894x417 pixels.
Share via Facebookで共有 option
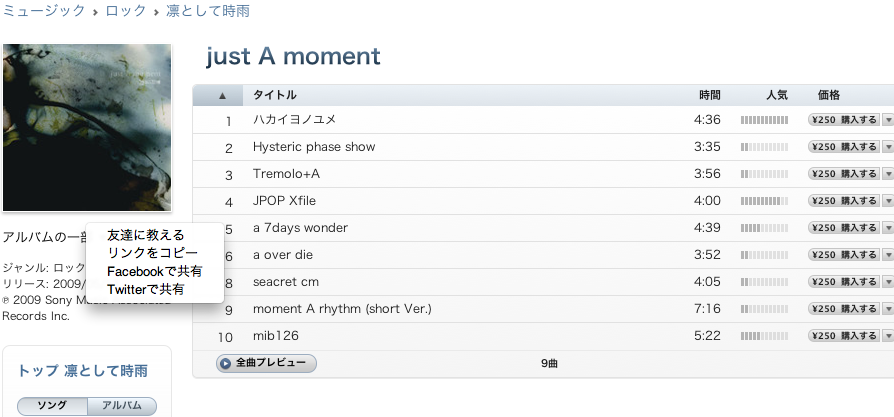pos(154,271)
